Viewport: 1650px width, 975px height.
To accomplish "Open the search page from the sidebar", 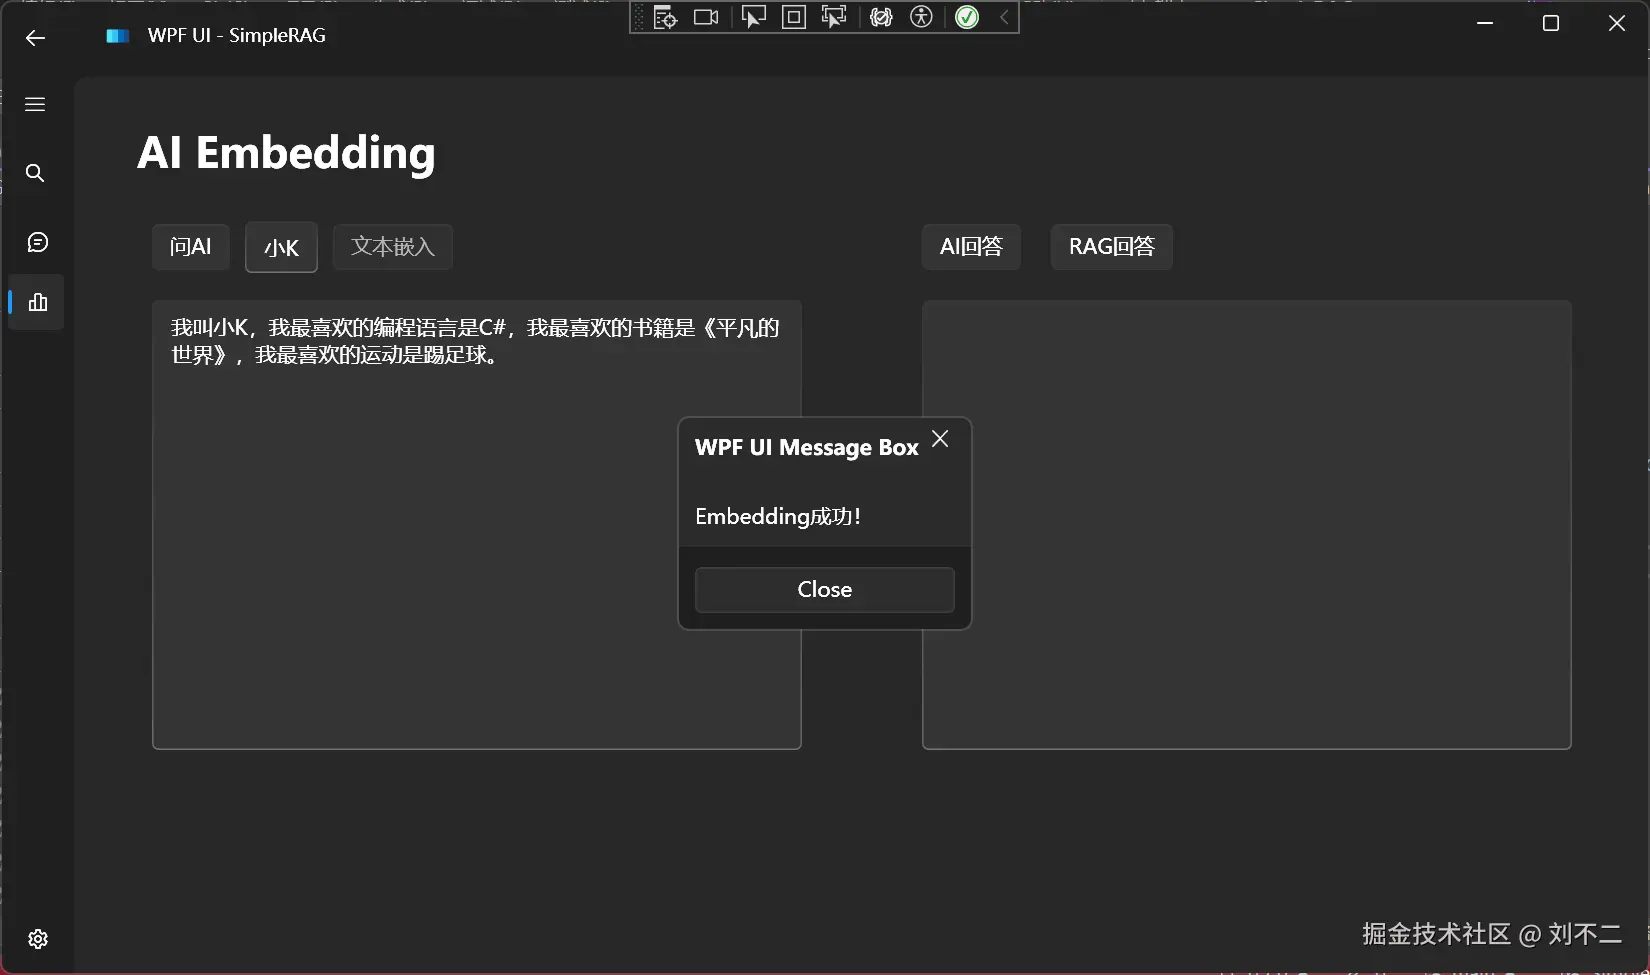I will point(35,173).
